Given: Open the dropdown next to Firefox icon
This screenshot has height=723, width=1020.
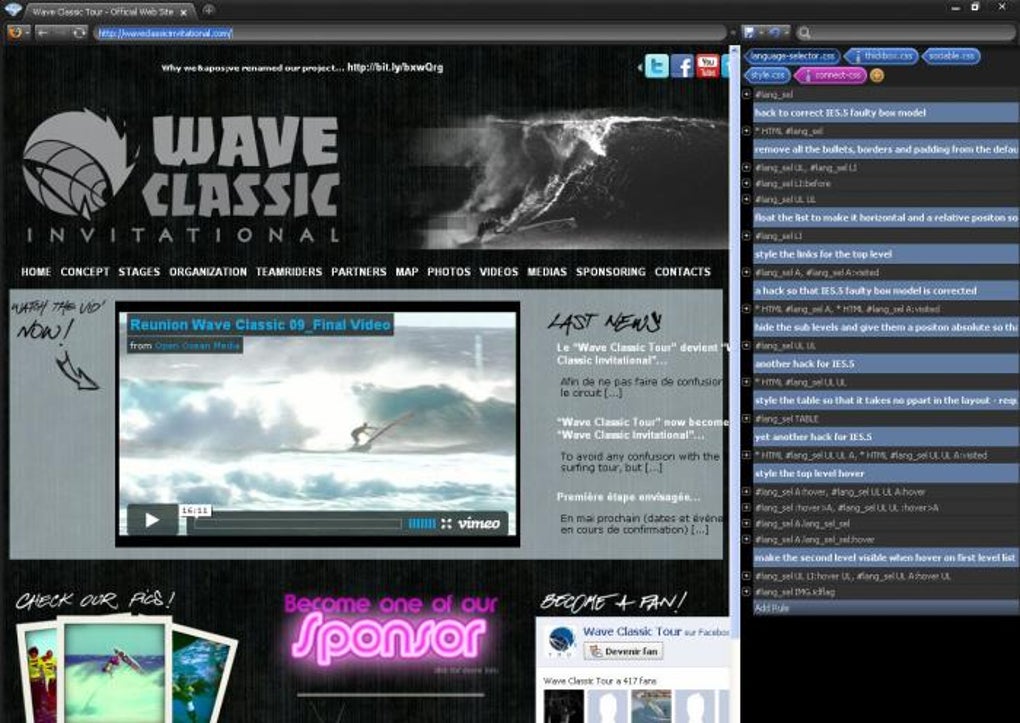Looking at the screenshot, I should [x=27, y=33].
